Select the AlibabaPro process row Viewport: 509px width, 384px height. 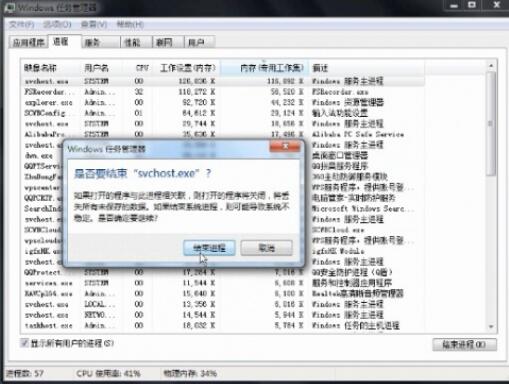click(223, 134)
